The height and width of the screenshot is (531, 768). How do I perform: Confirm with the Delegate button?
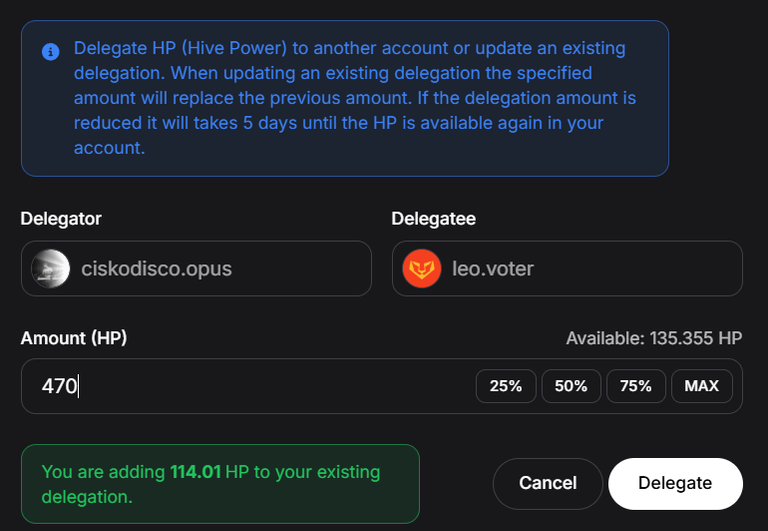click(675, 483)
